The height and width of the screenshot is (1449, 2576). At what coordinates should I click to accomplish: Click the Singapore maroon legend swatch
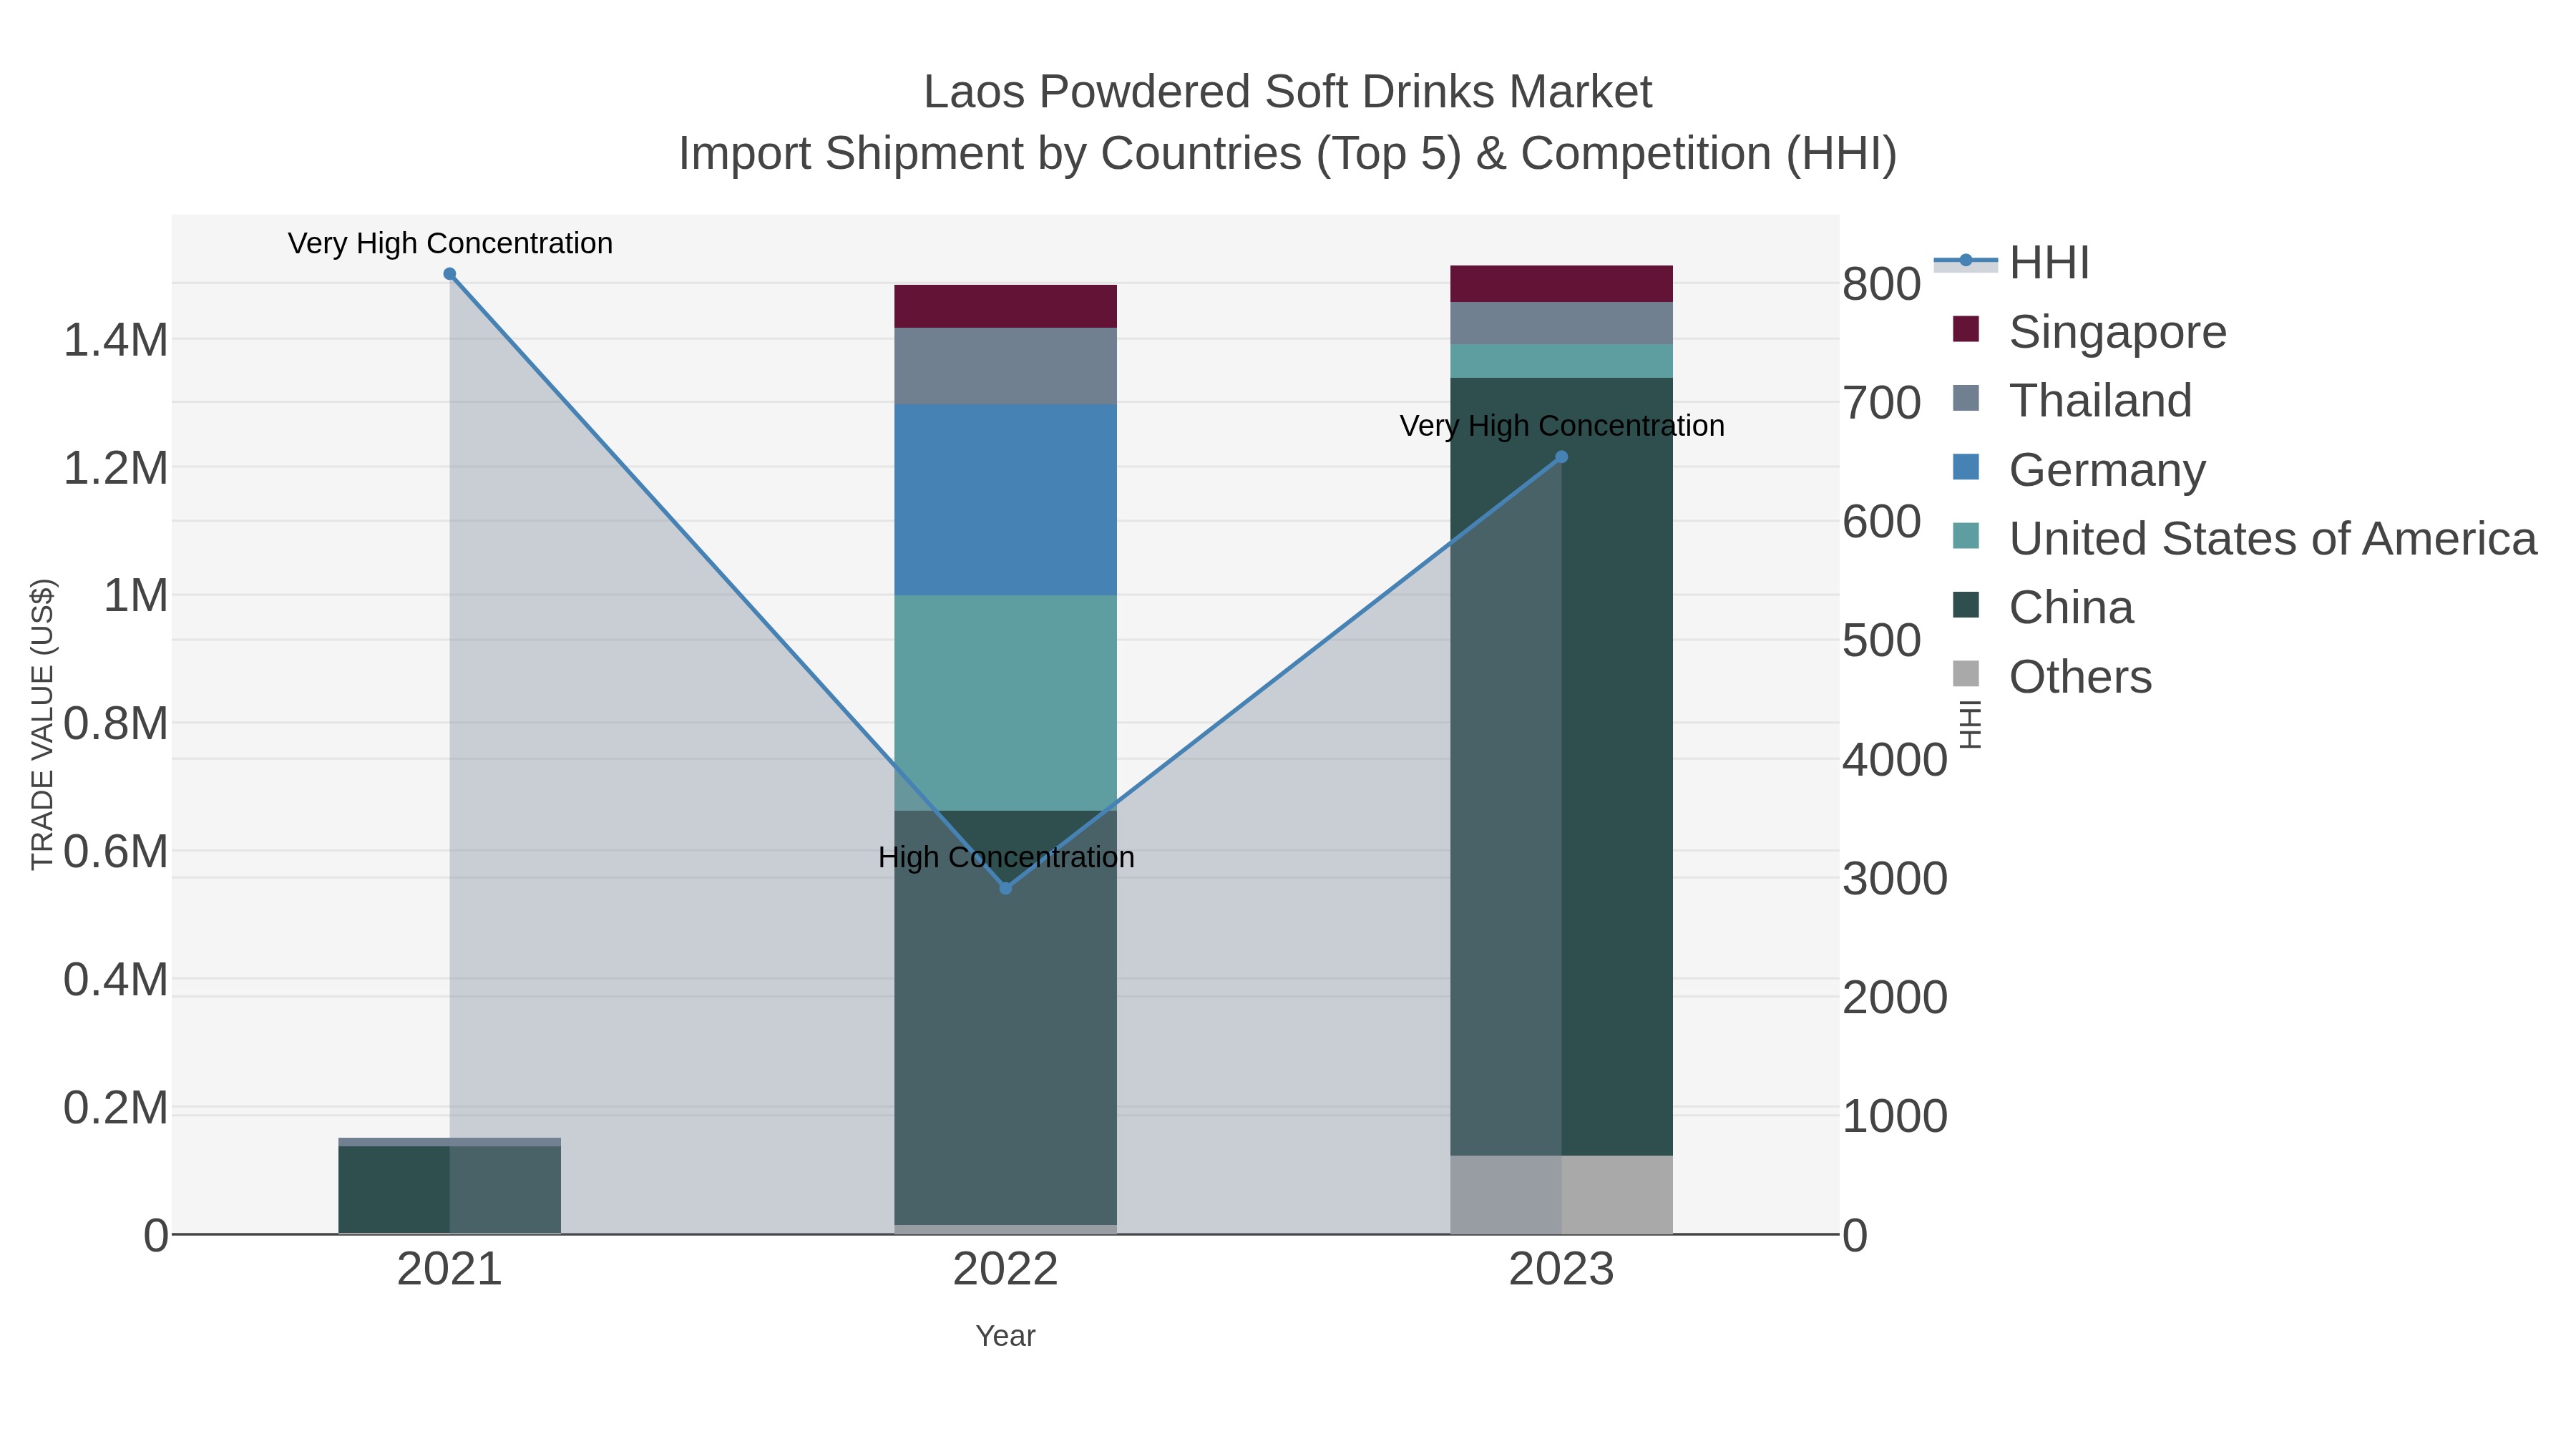1966,329
